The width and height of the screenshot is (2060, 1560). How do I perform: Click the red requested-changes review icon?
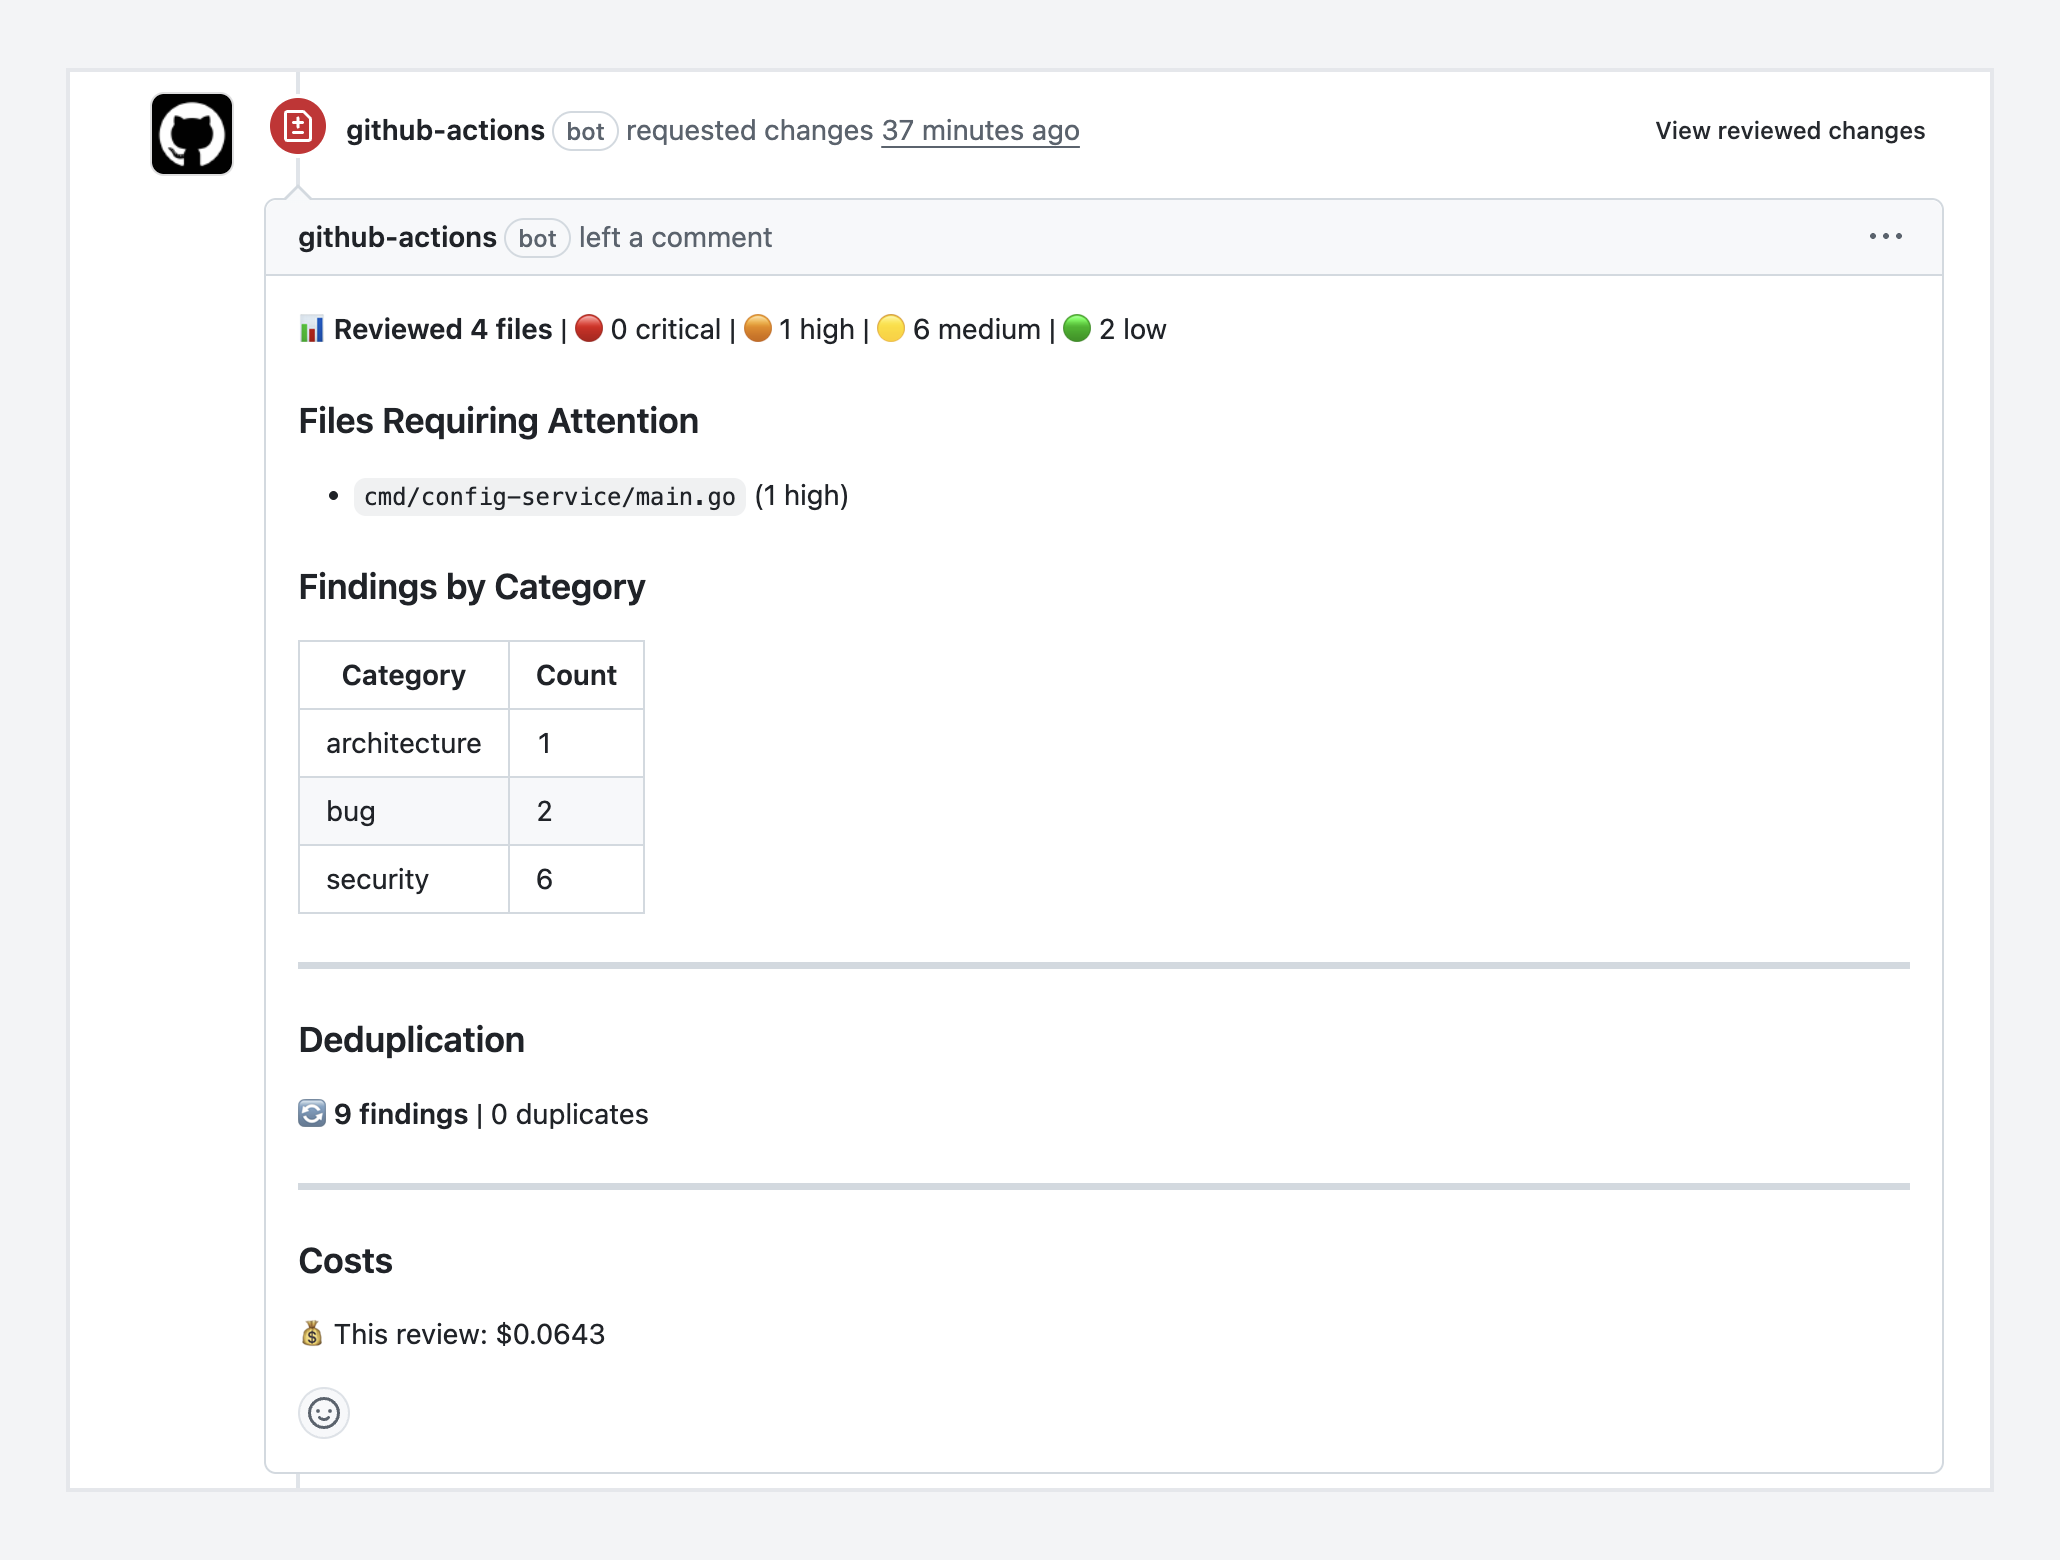pos(297,127)
